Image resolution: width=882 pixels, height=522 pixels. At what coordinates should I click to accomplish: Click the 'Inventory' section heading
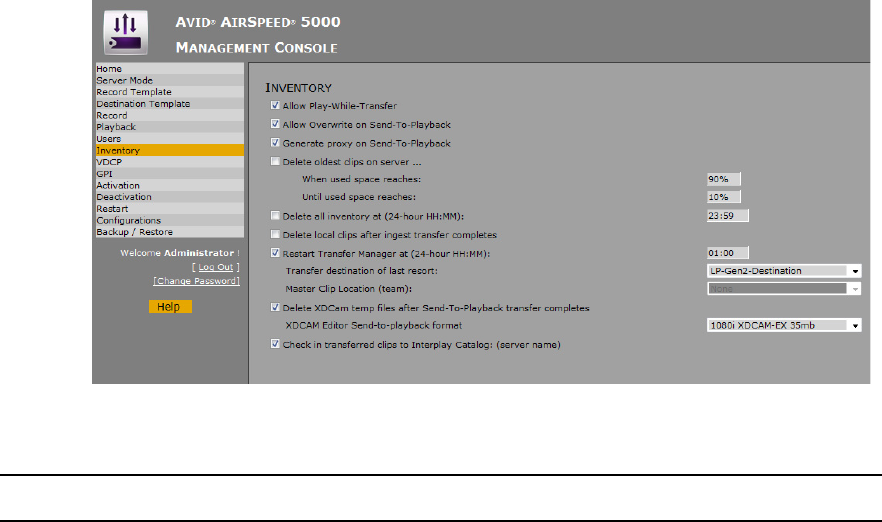coord(299,88)
